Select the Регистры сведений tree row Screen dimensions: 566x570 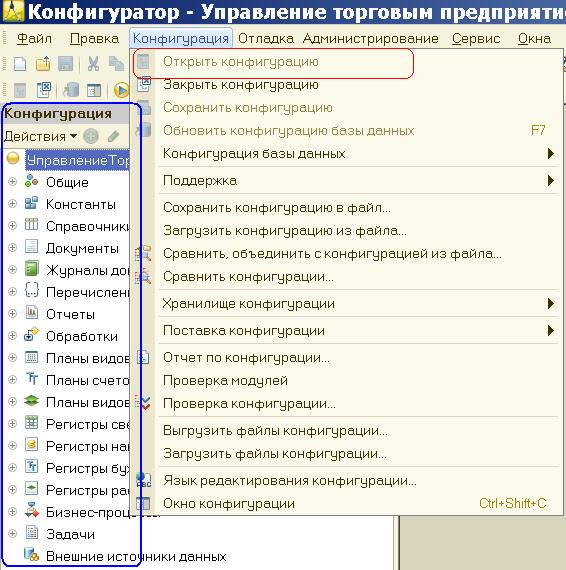[87, 424]
